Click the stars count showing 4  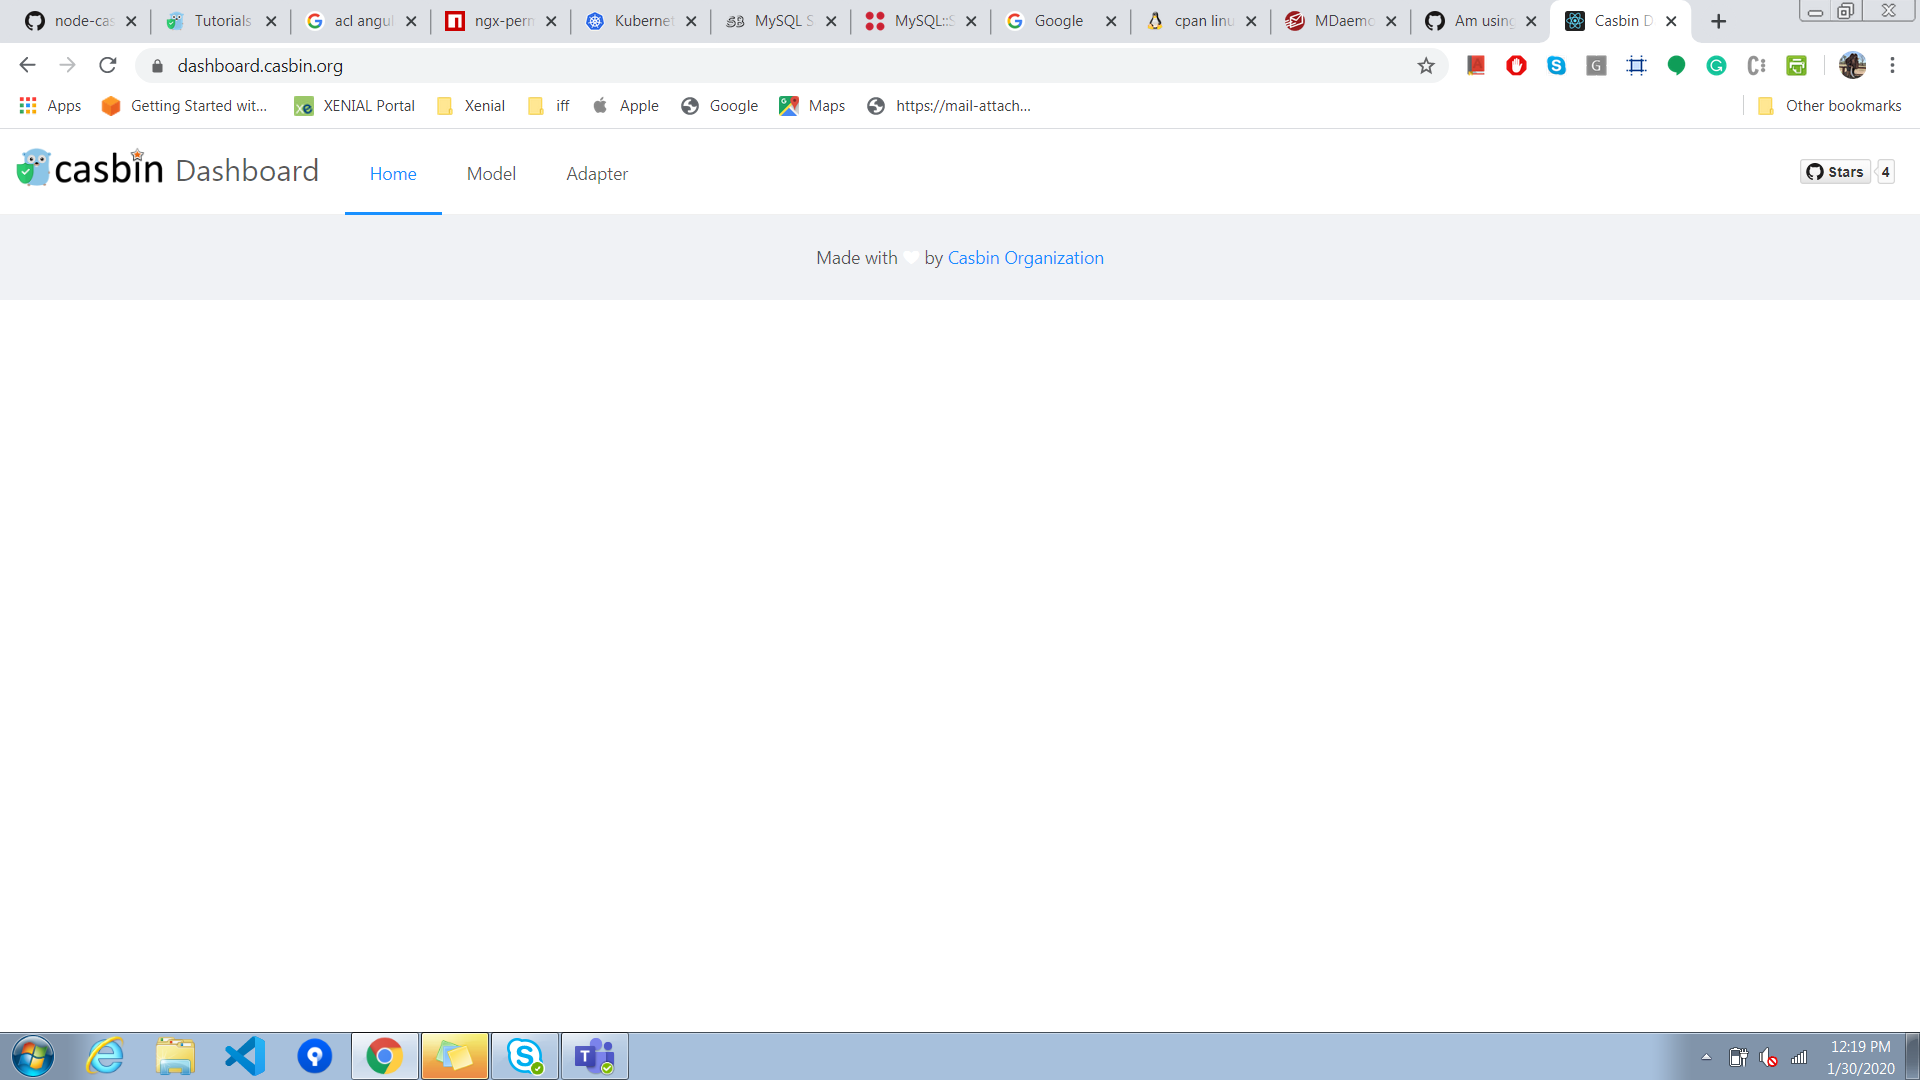coord(1884,171)
